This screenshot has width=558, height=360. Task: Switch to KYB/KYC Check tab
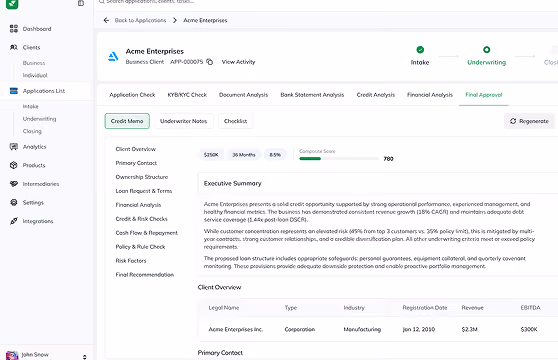[x=187, y=95]
